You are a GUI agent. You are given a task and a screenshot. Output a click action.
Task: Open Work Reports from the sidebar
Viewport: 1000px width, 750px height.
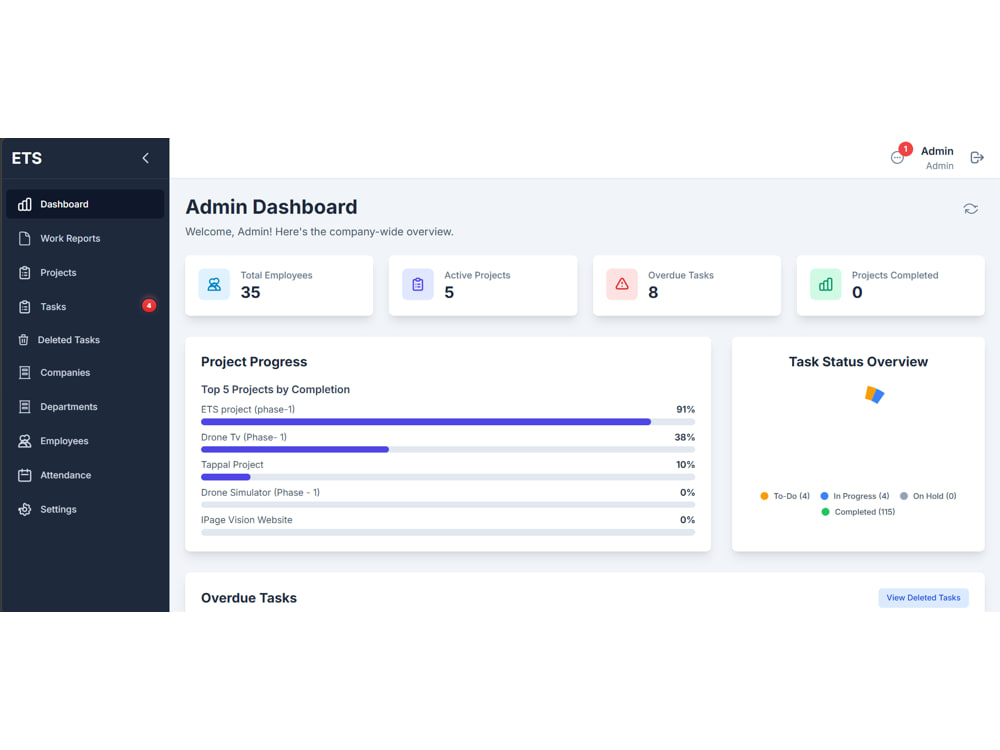(x=85, y=239)
